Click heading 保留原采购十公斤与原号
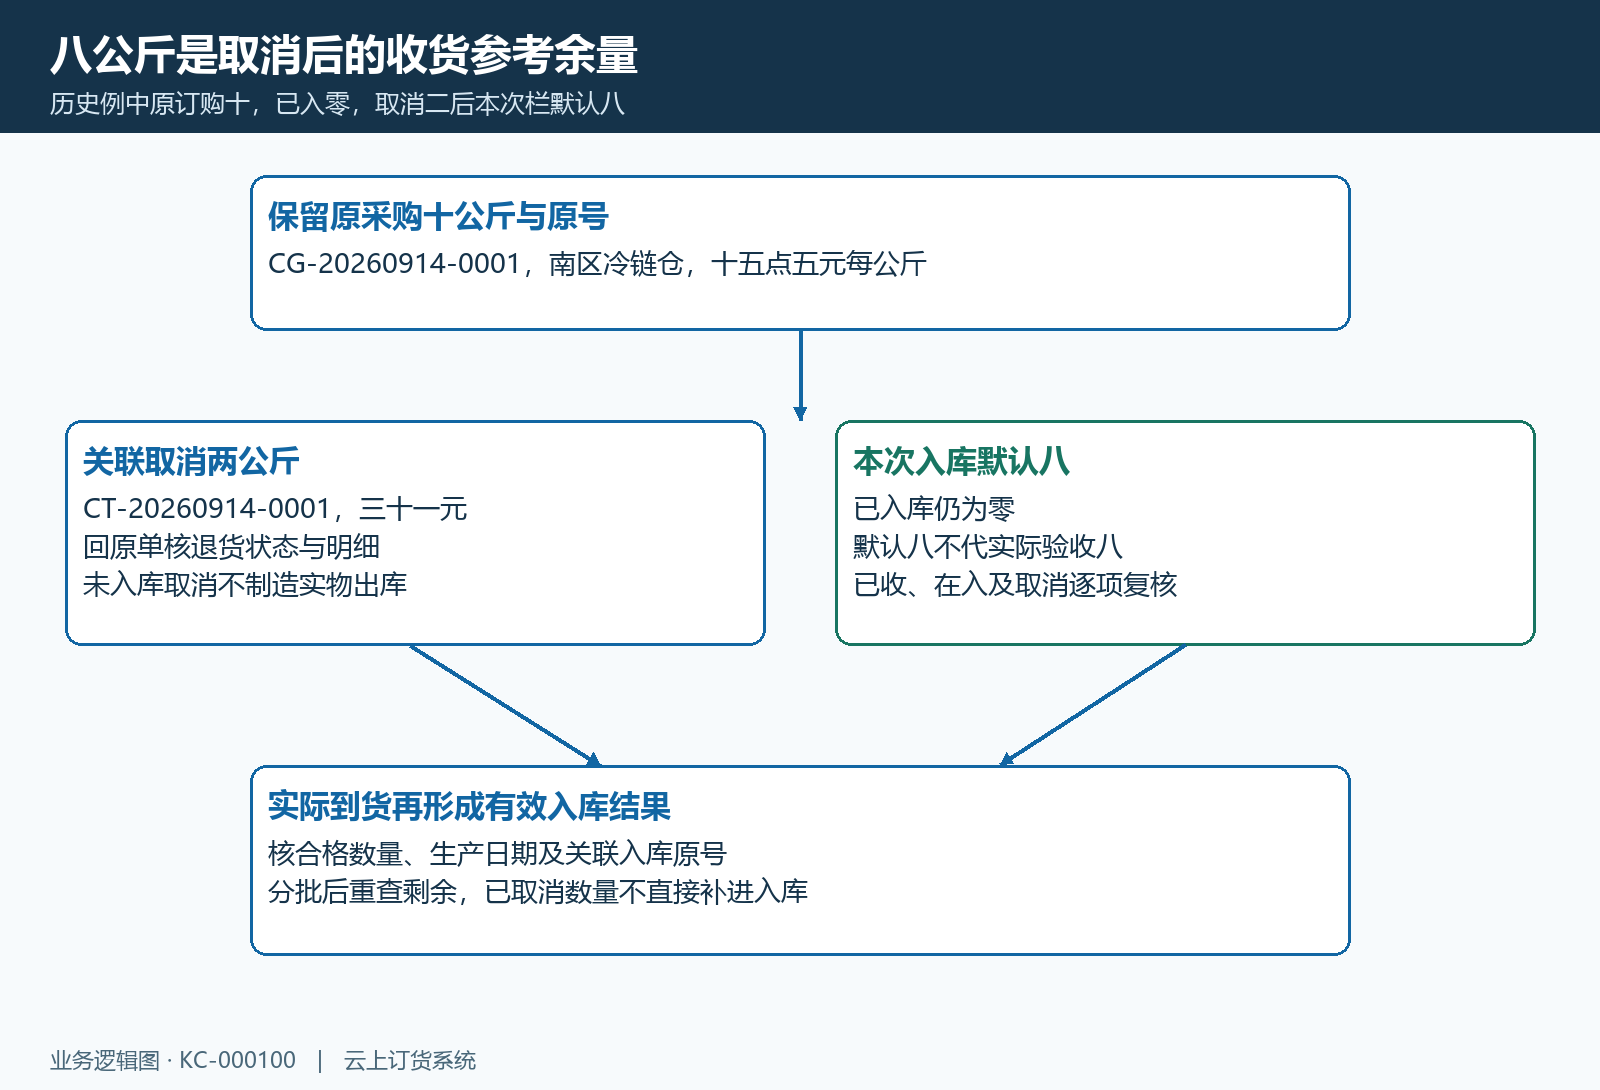This screenshot has width=1600, height=1090. coord(438,216)
